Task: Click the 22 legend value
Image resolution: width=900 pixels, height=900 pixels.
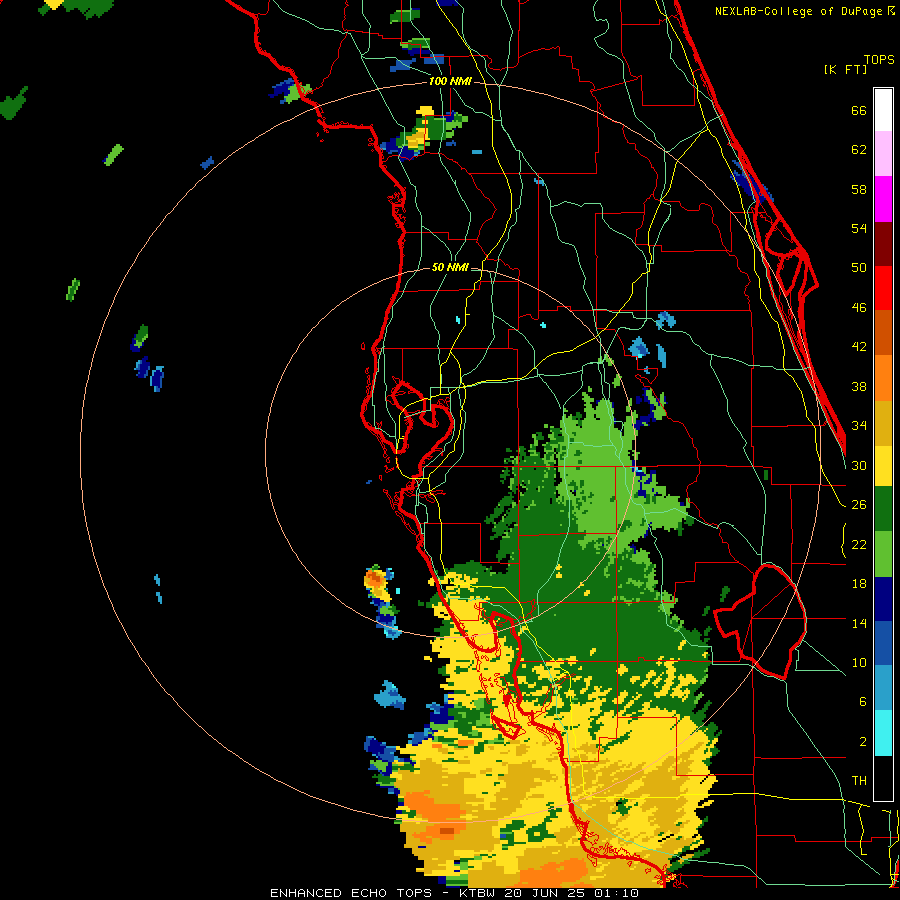Action: (x=859, y=545)
